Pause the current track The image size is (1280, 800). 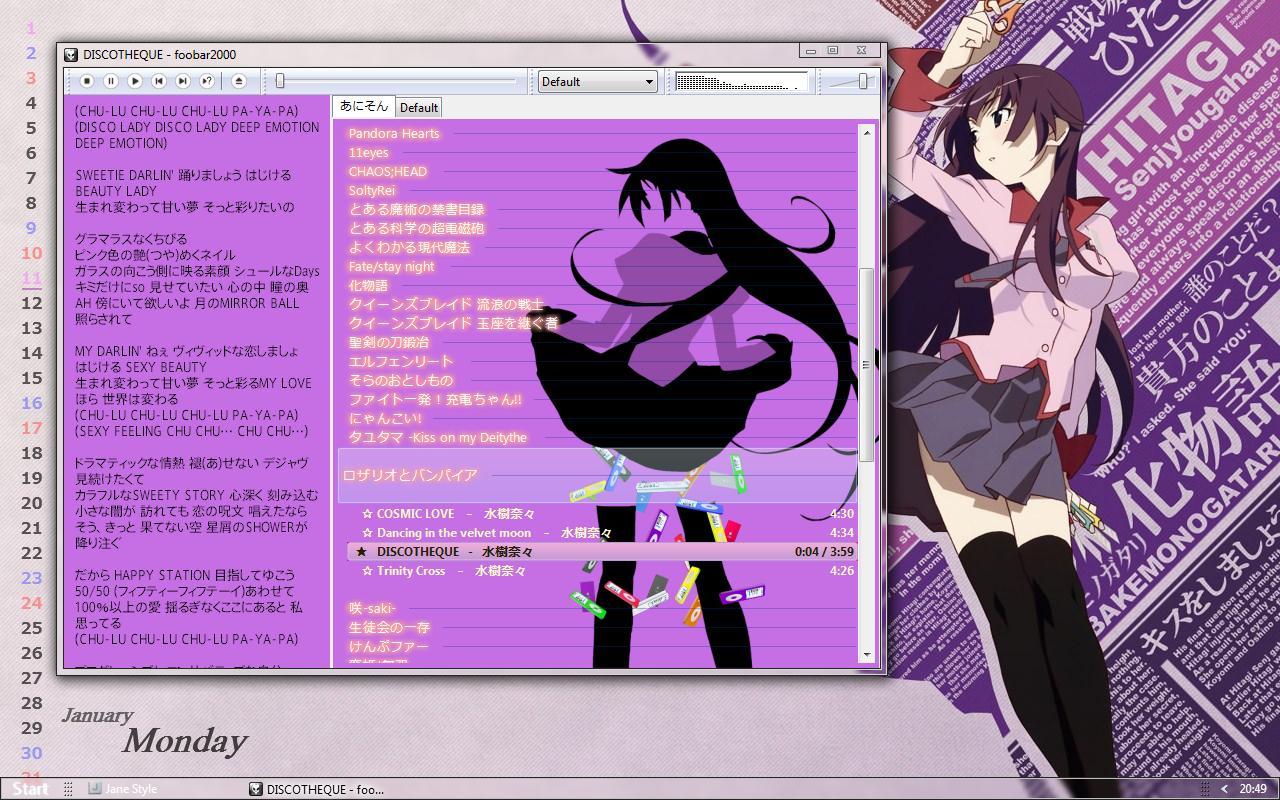111,81
